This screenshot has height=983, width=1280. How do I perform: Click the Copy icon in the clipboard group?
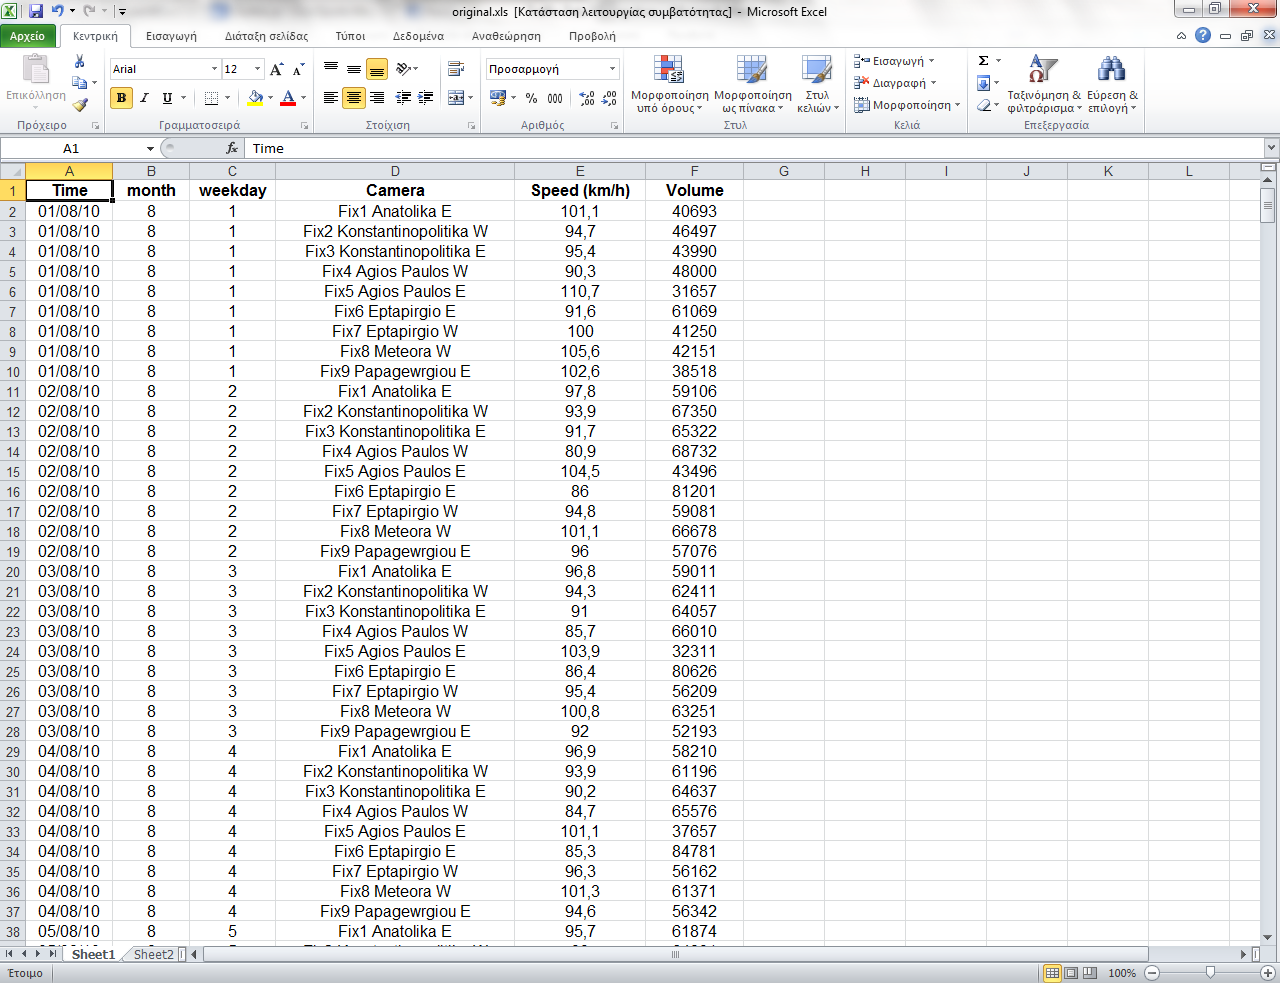pos(80,83)
